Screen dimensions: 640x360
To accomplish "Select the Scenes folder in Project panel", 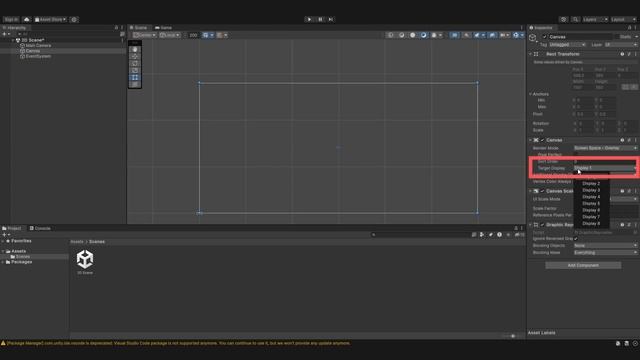I will tap(23, 257).
